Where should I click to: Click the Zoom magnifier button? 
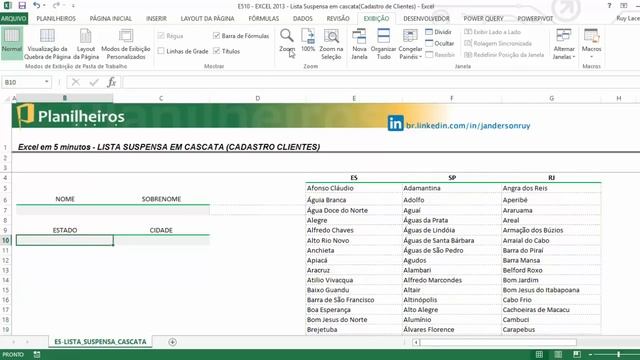pyautogui.click(x=287, y=40)
